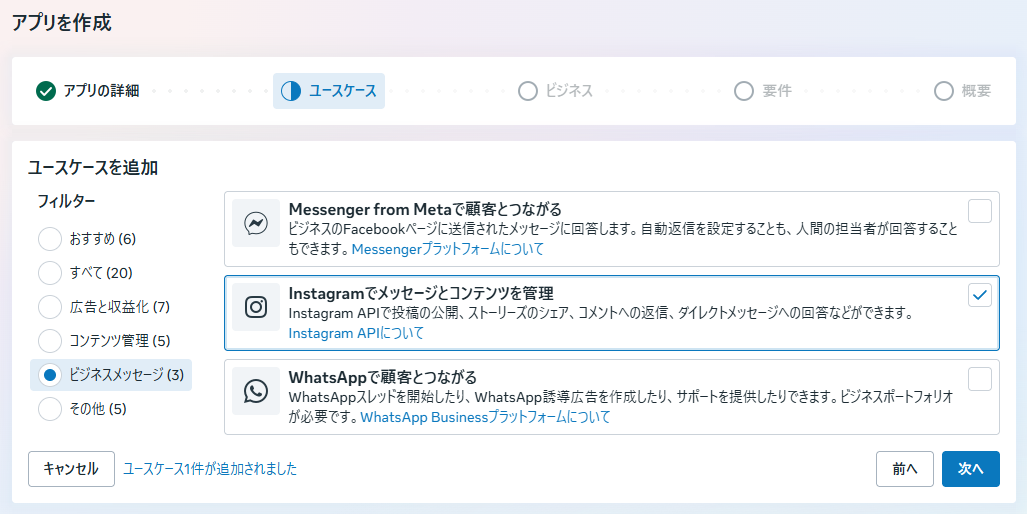Select the コンテンツ管理 (5) filter radio button

[x=50, y=341]
